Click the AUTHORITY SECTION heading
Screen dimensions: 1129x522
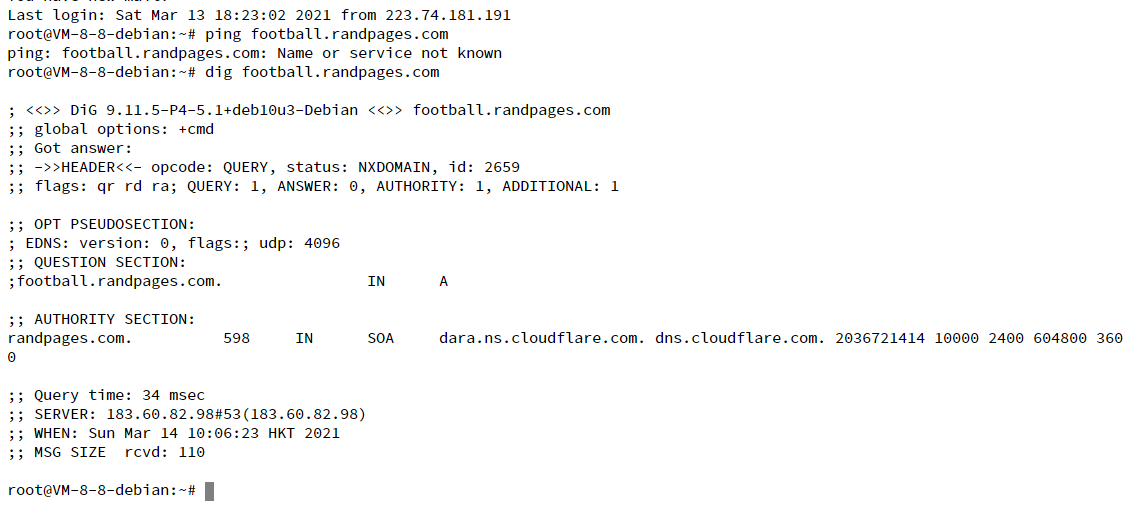coord(115,319)
